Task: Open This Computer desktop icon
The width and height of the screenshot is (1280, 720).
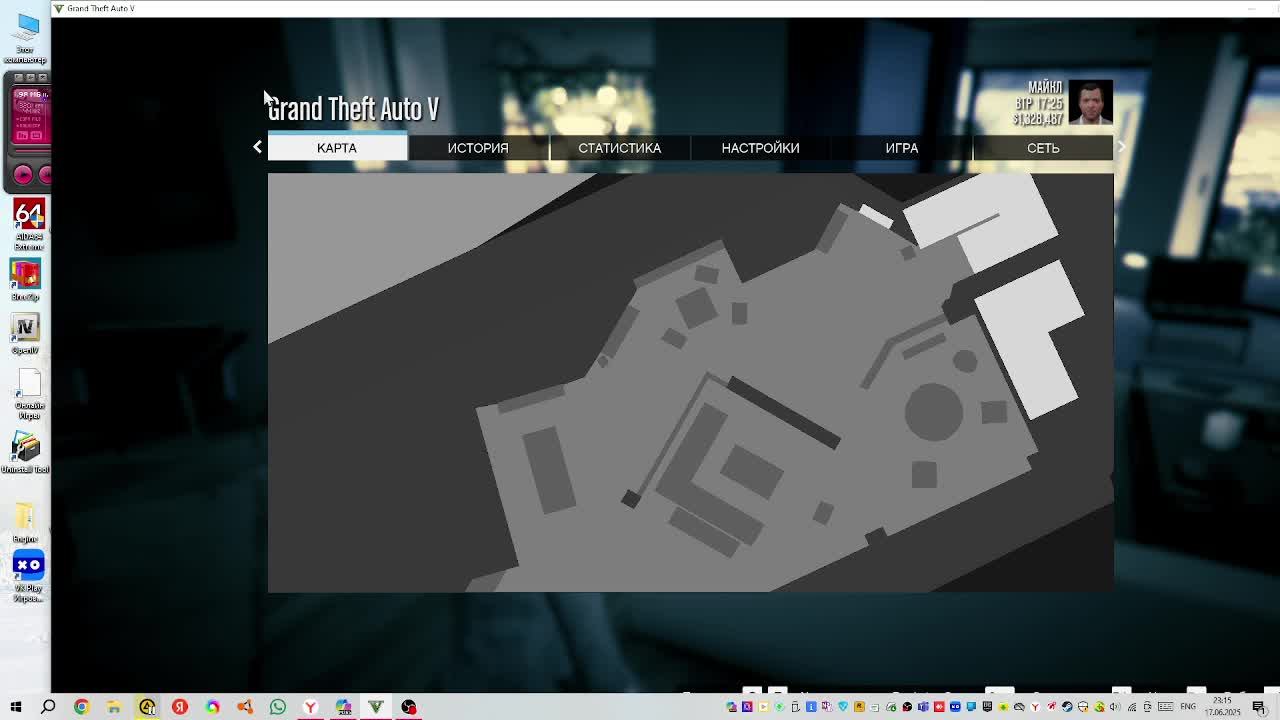Action: click(27, 38)
